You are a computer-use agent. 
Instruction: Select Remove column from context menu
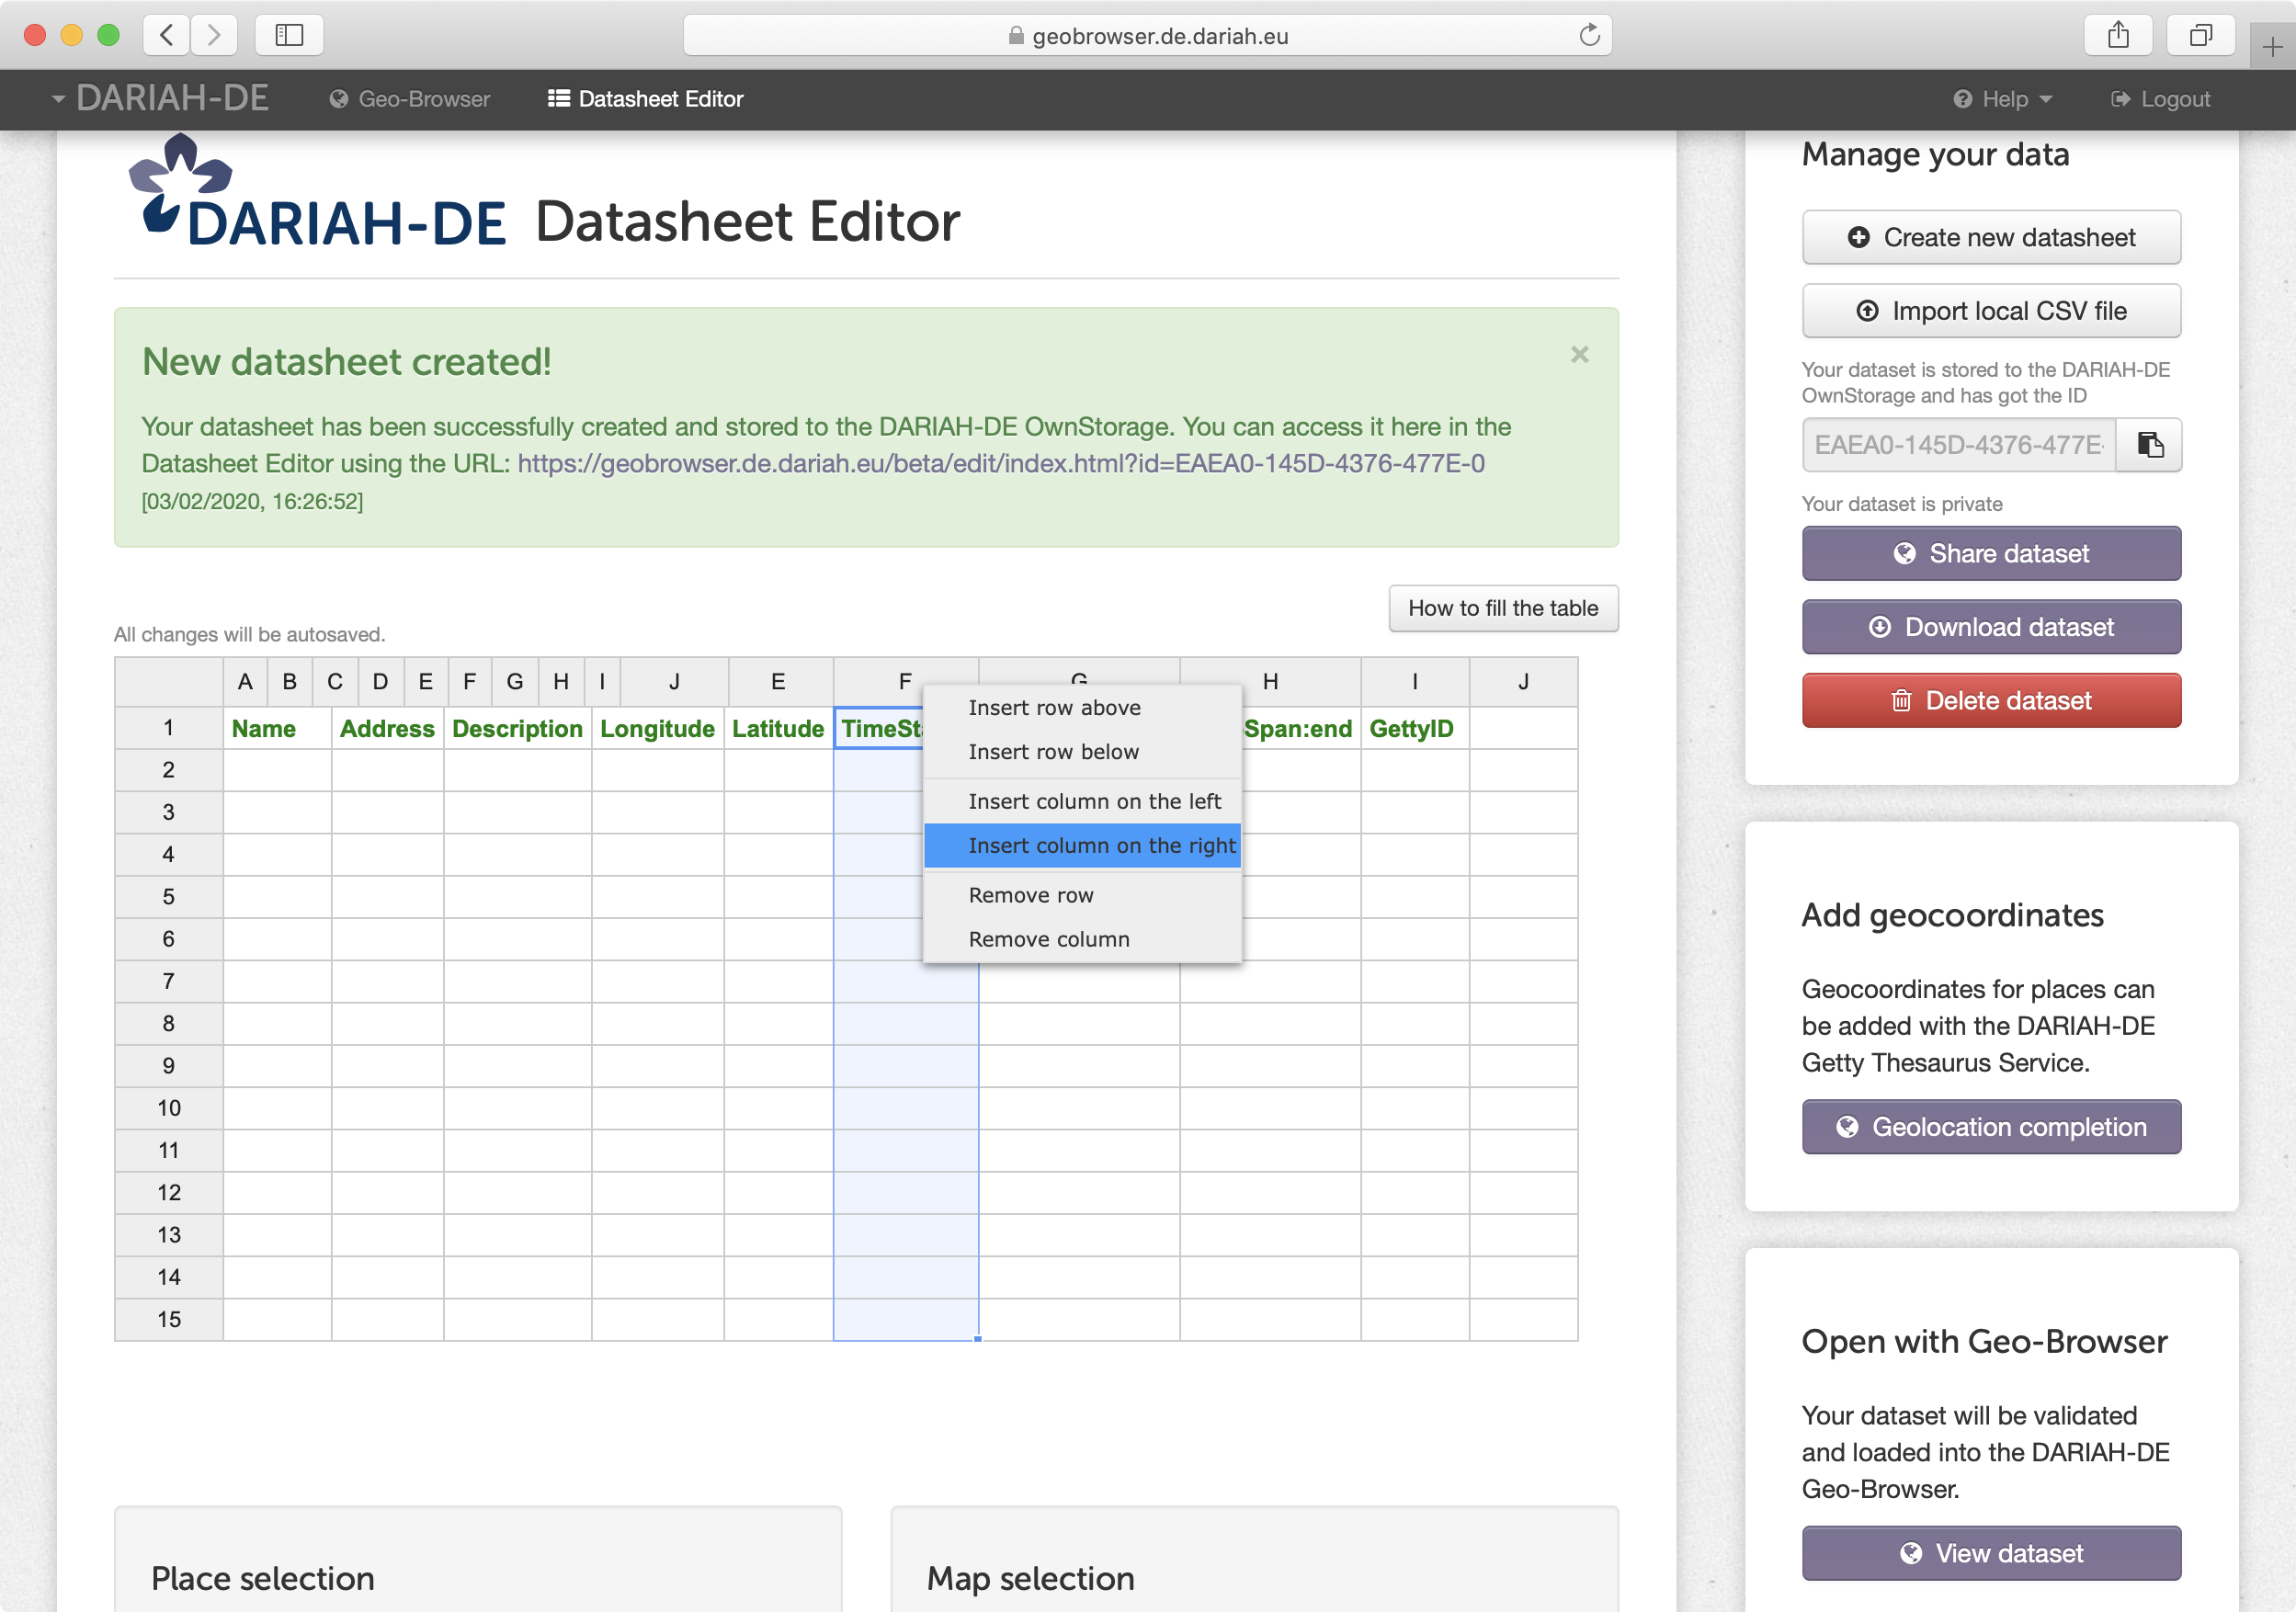point(1047,938)
